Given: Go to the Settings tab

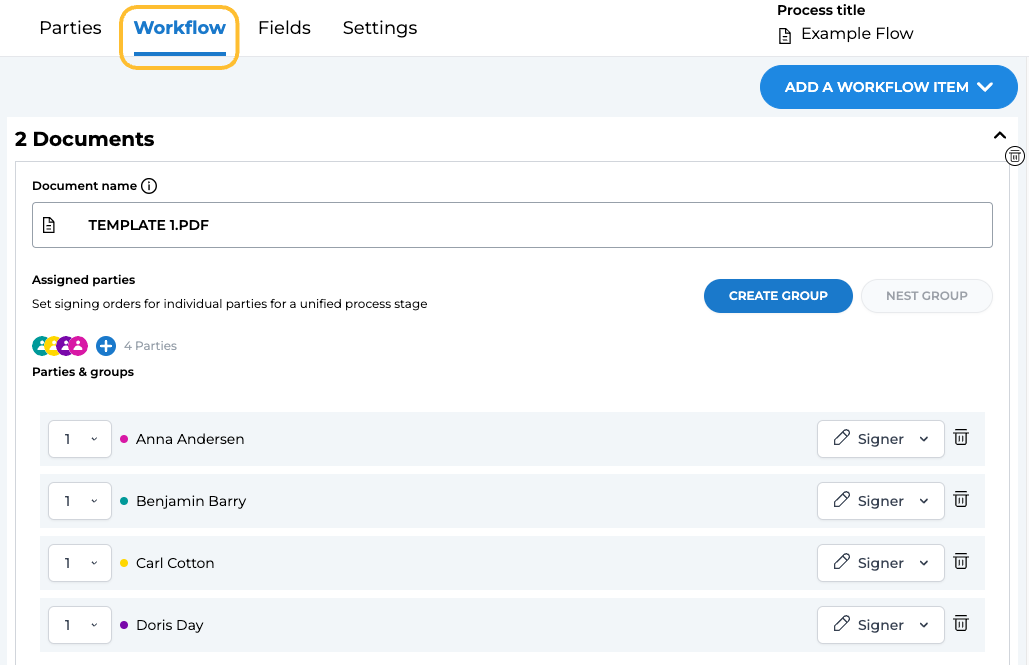Looking at the screenshot, I should click(380, 28).
